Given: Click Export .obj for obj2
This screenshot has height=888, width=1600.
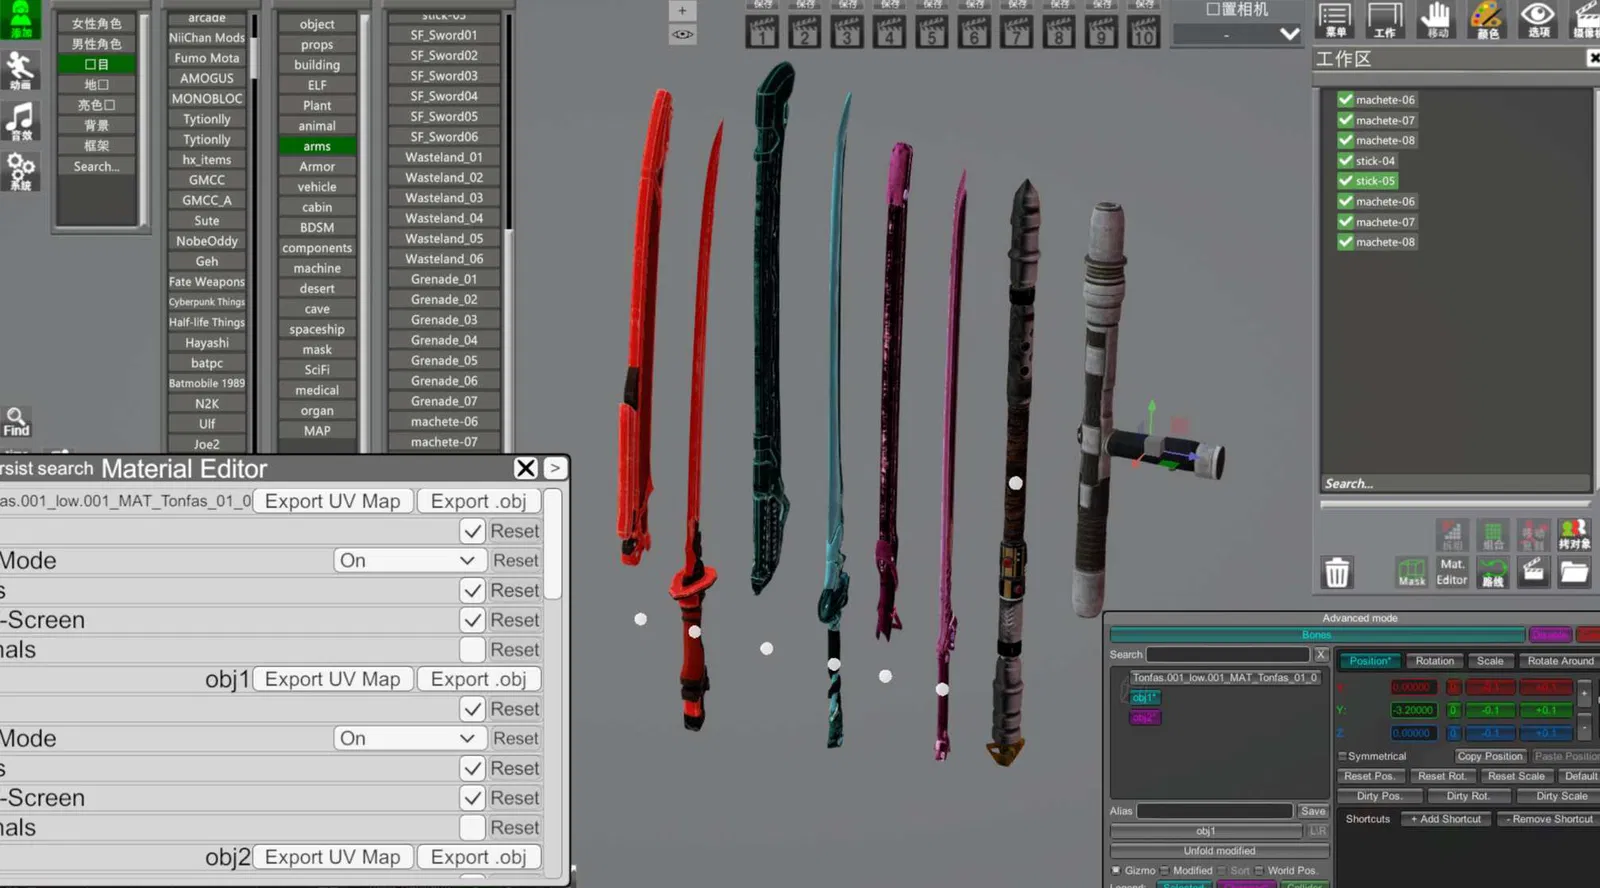Looking at the screenshot, I should tap(479, 857).
